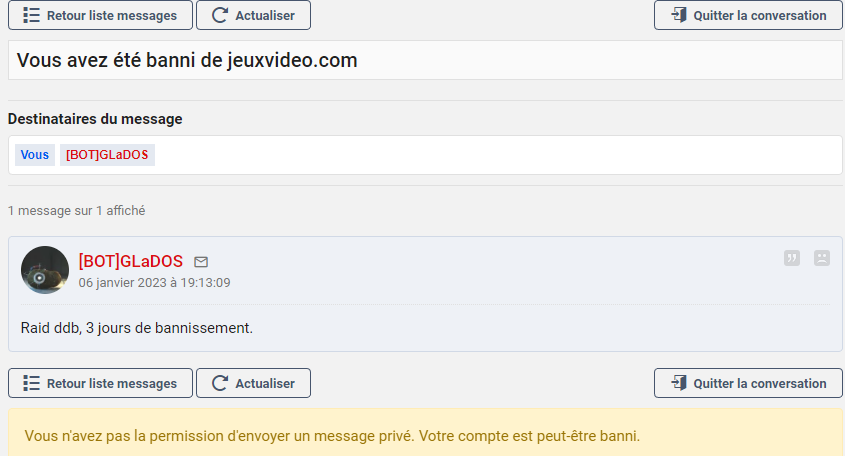The height and width of the screenshot is (456, 845).
Task: Click the message text "Raid ddb, 3 jours"
Action: [137, 328]
